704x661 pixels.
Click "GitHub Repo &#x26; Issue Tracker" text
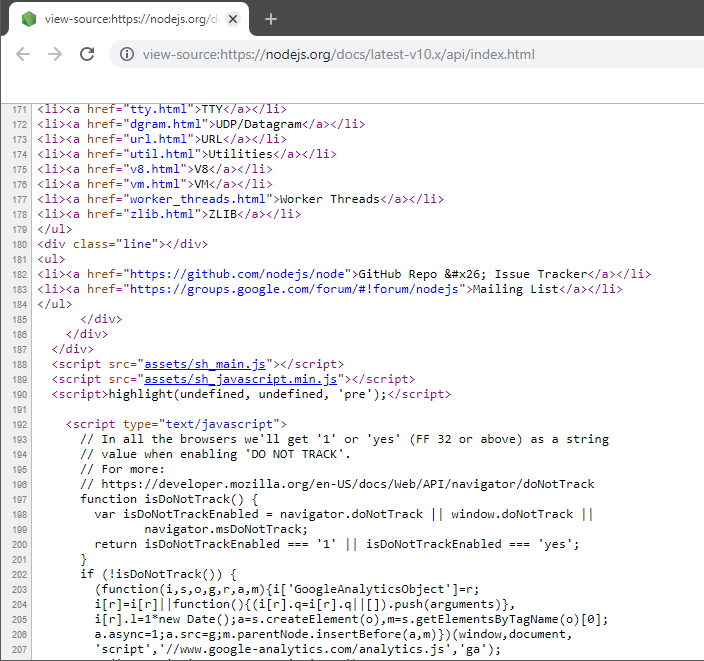472,274
